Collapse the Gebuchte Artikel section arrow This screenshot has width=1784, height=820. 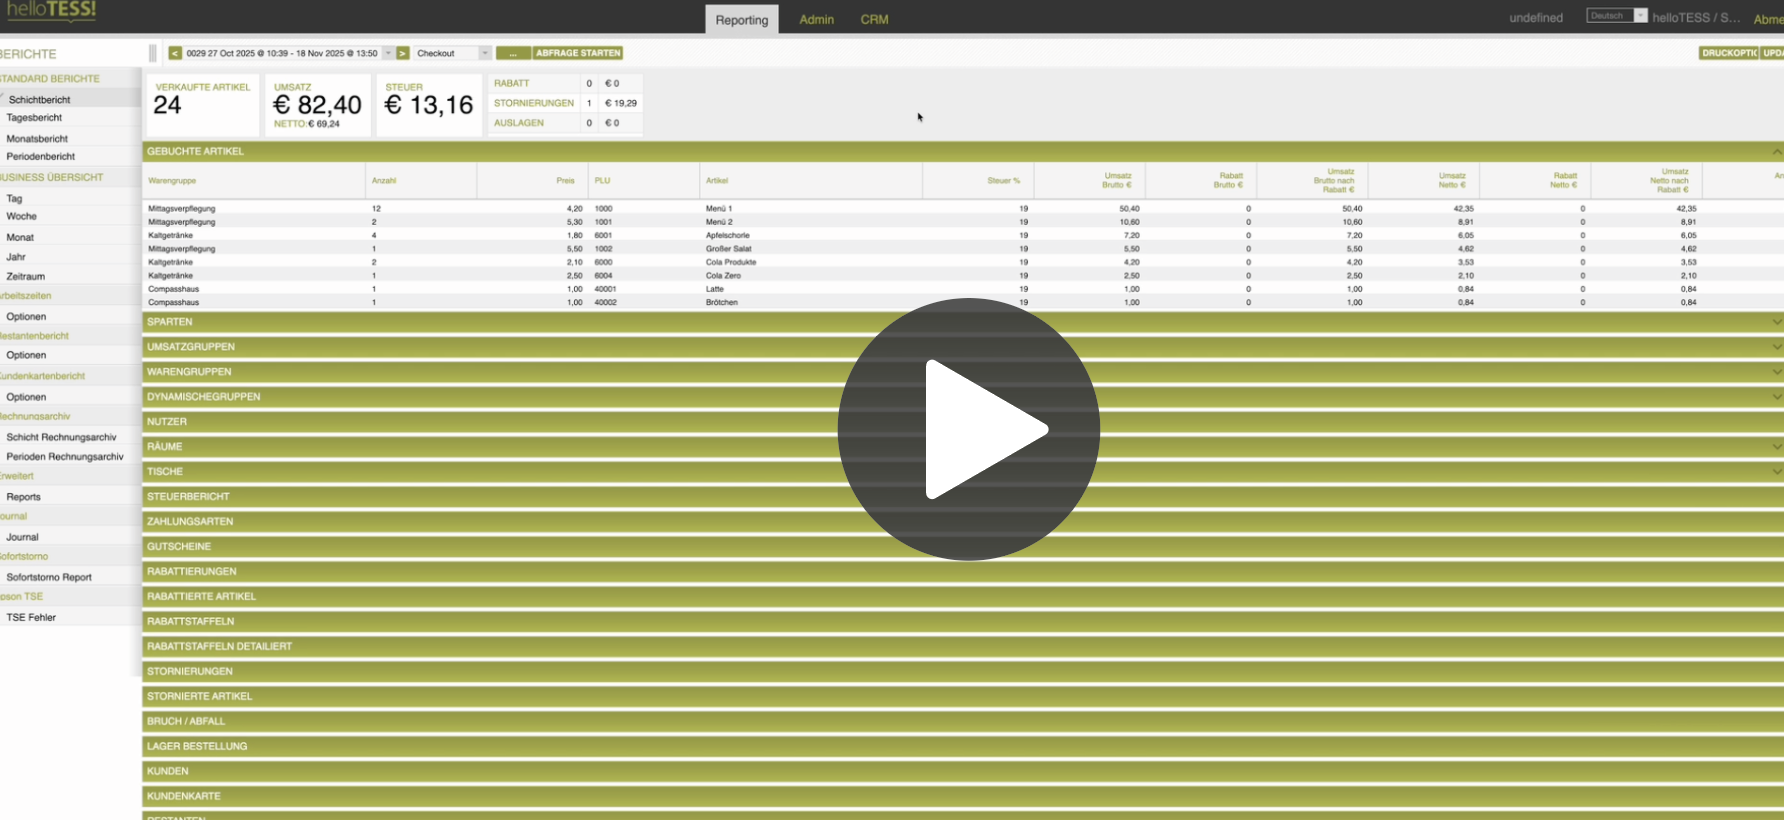[x=1776, y=152]
